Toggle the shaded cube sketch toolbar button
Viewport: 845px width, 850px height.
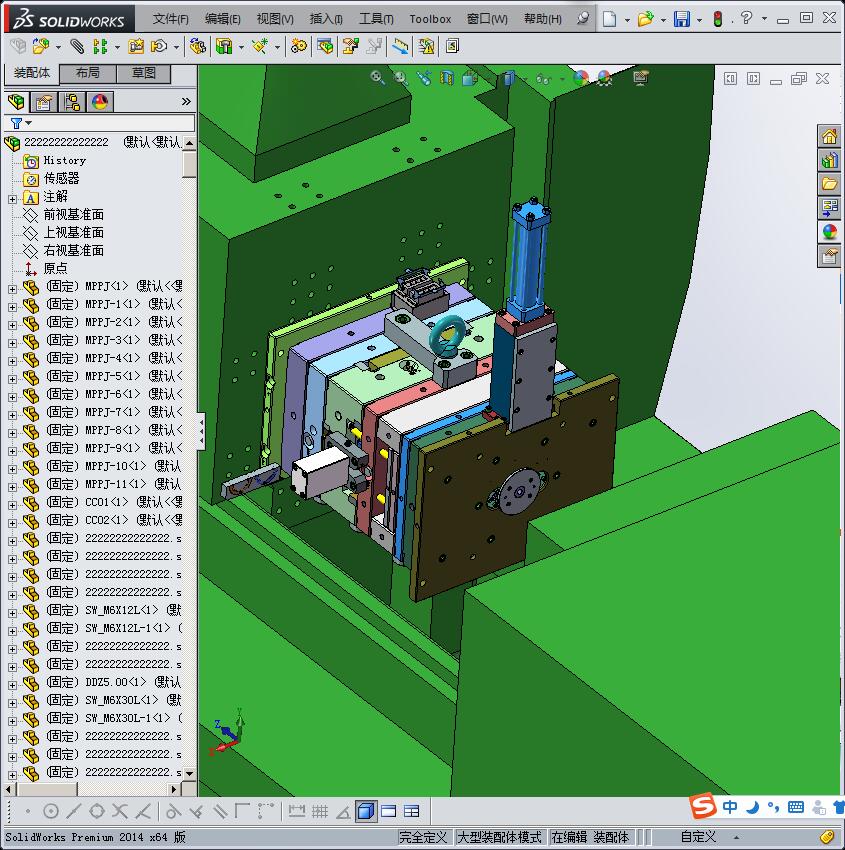pyautogui.click(x=366, y=811)
